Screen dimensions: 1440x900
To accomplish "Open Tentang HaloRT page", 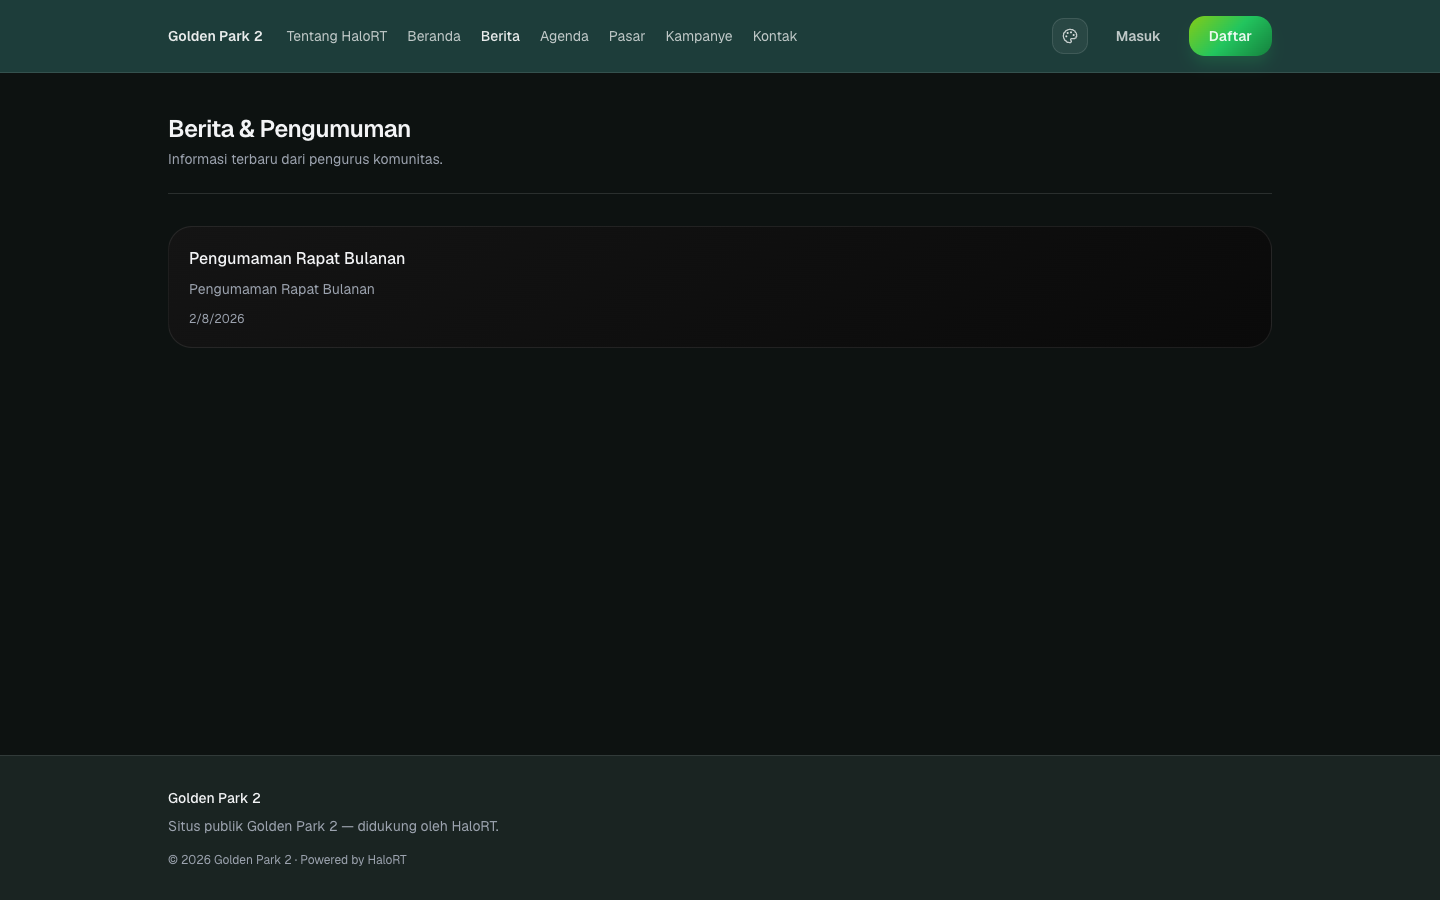I will point(336,36).
